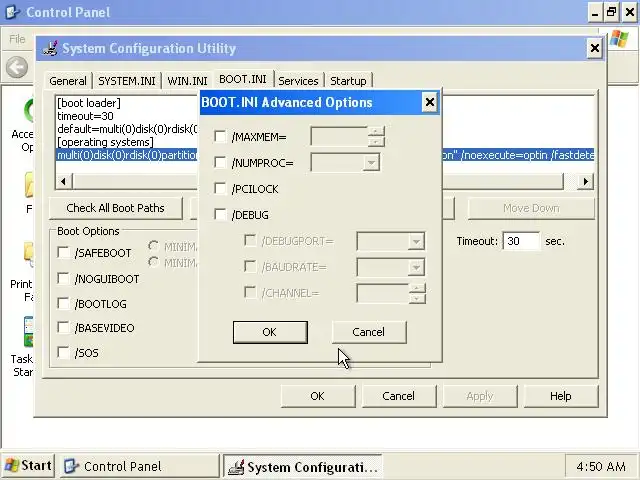The width and height of the screenshot is (640, 480).
Task: Restore down the Control Panel window
Action: point(612,12)
